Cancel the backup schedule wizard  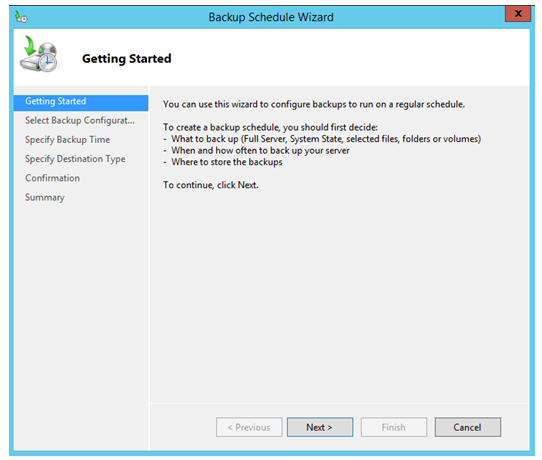(x=468, y=427)
